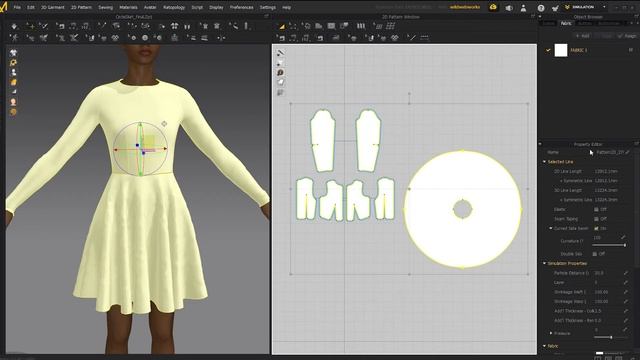
Task: Open the Preferences menu
Action: coord(242,7)
